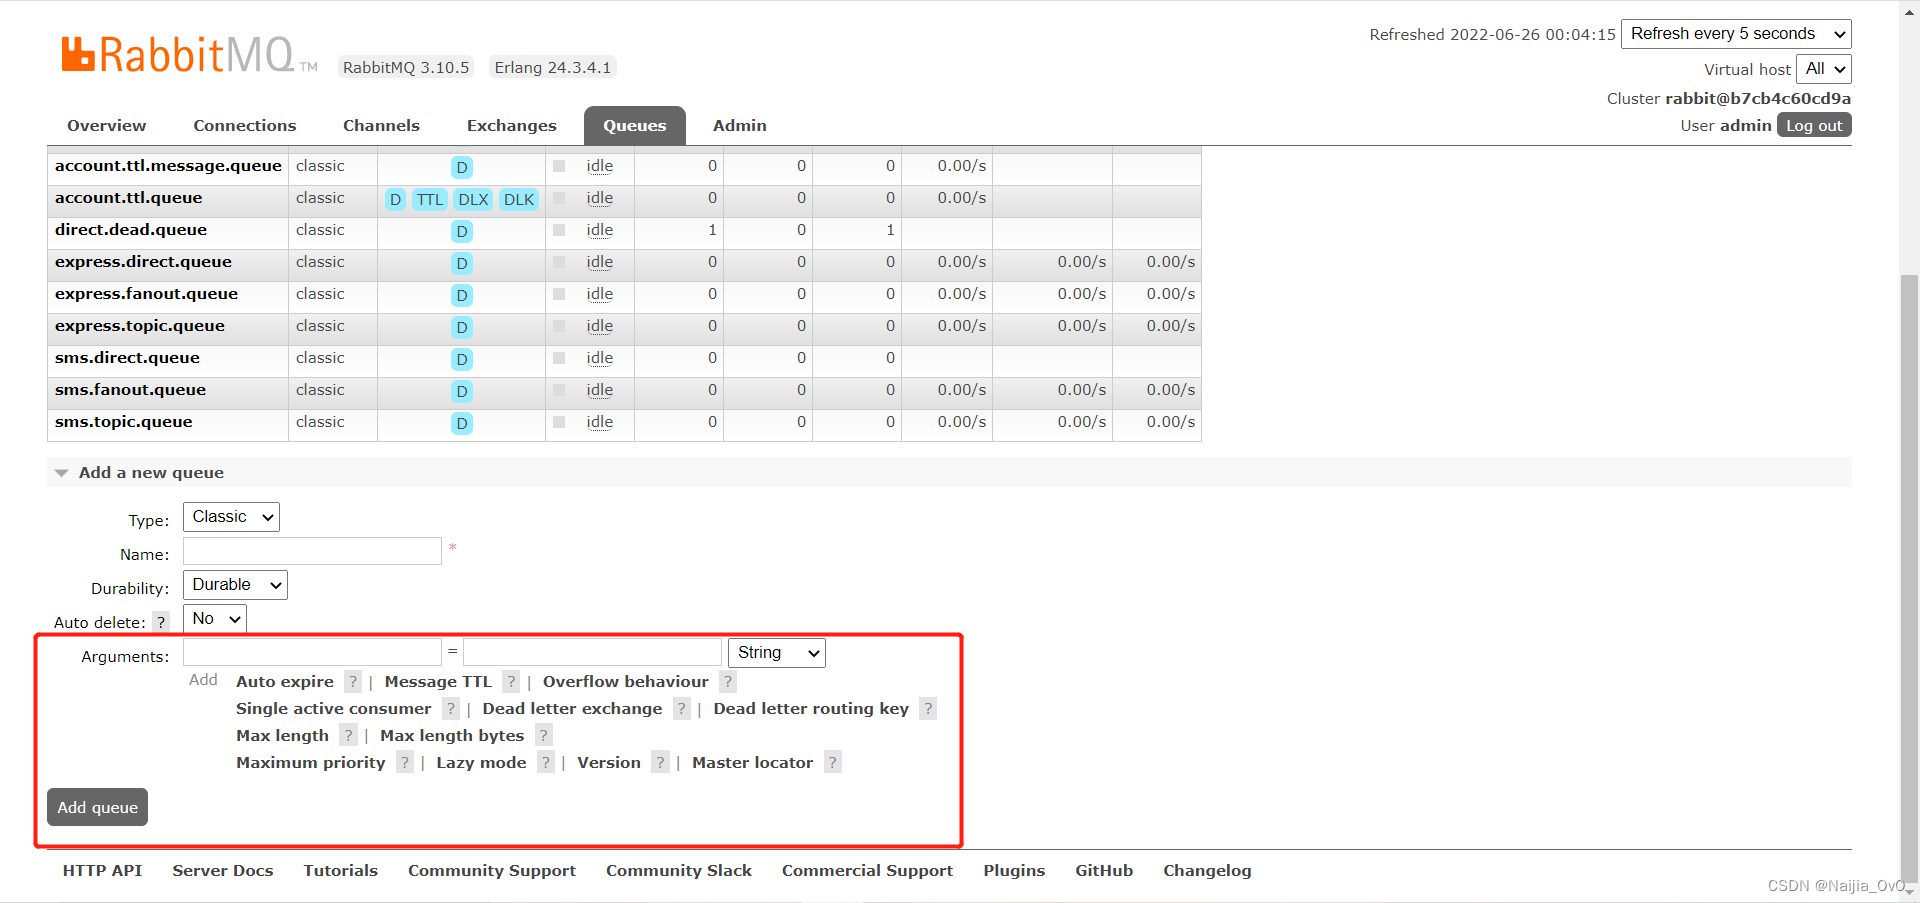Viewport: 1920px width, 903px height.
Task: Open help icon for Version argument
Action: pyautogui.click(x=660, y=763)
